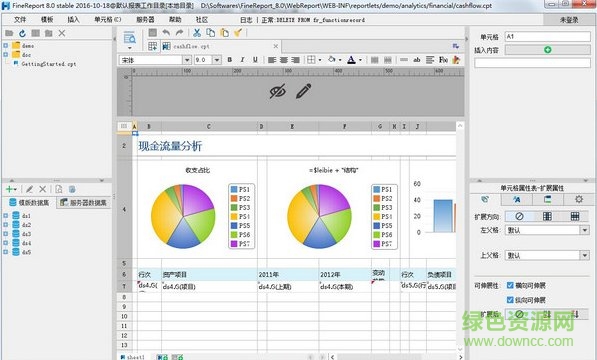Select no-expand direction option
Viewport: 597px width, 360px height.
tap(519, 217)
